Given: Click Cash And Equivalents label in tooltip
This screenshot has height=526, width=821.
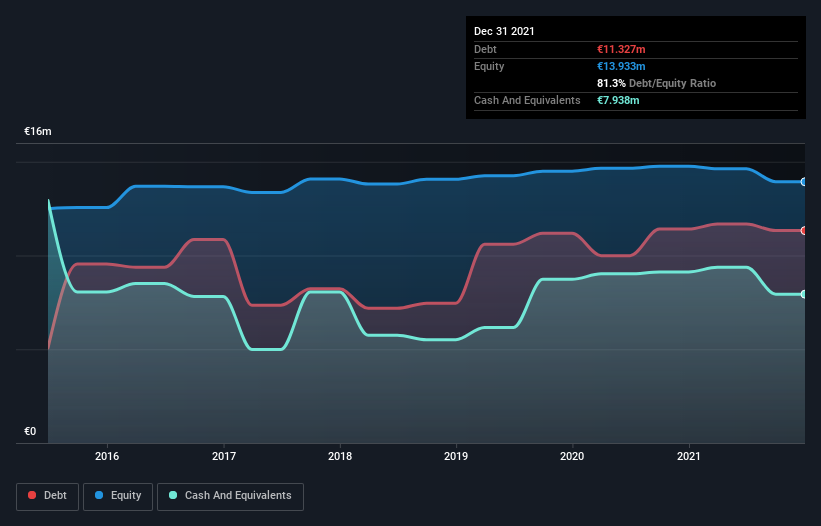Looking at the screenshot, I should 527,100.
